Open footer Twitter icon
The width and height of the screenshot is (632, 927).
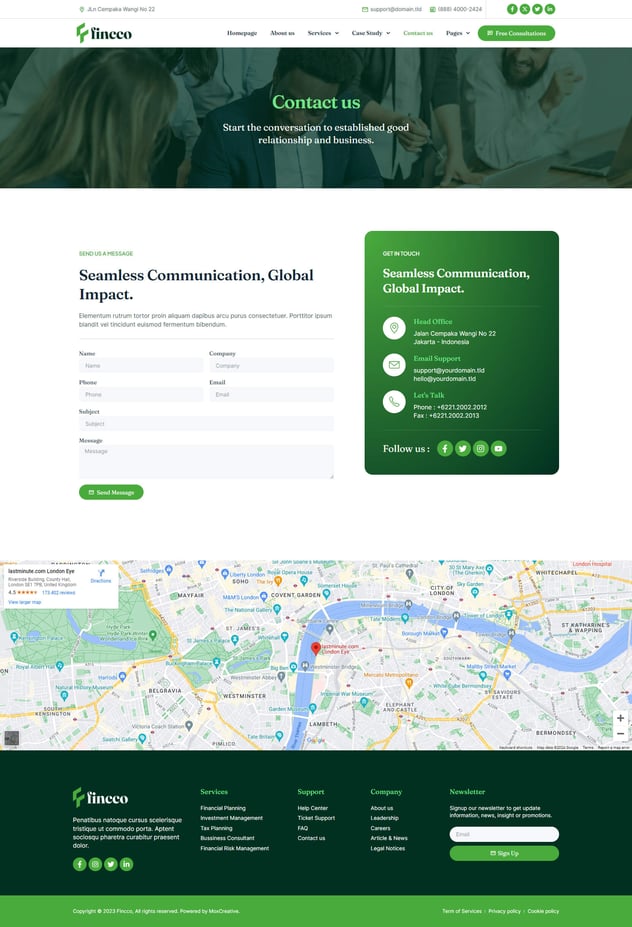tap(111, 864)
